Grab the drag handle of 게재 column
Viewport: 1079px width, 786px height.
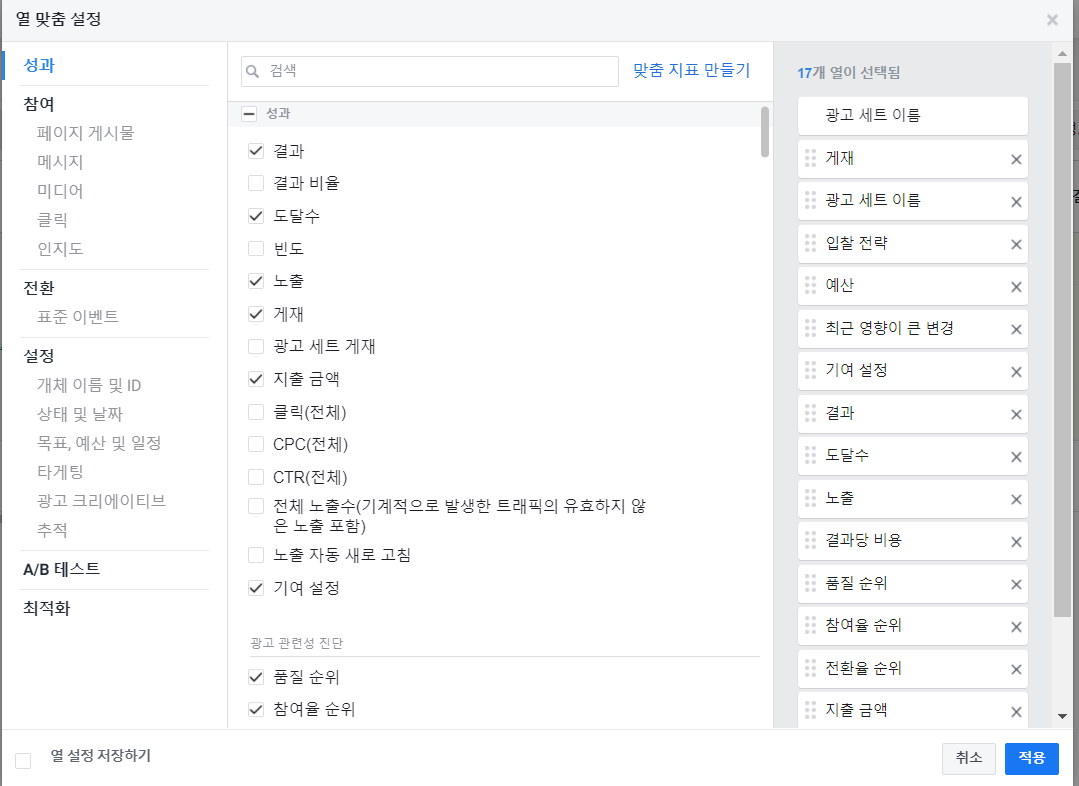point(811,158)
